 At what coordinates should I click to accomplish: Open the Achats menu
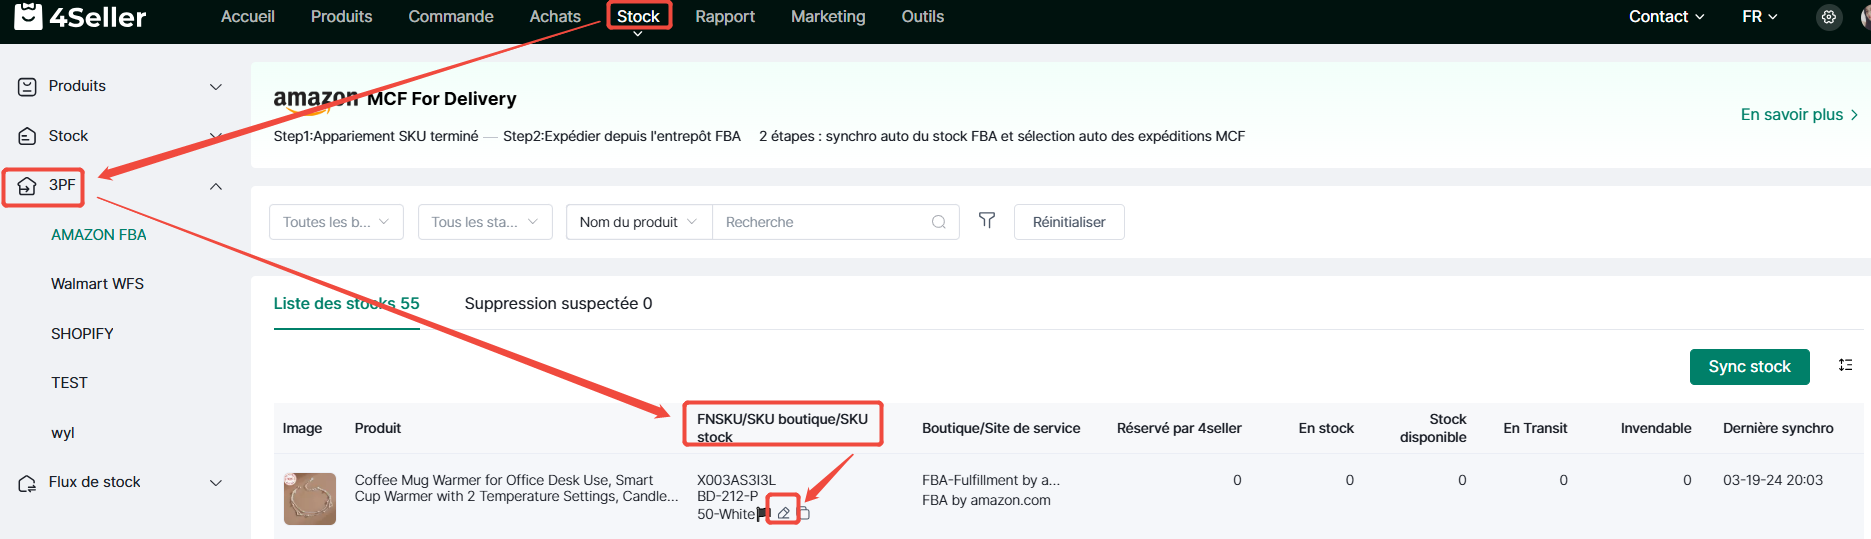tap(555, 17)
